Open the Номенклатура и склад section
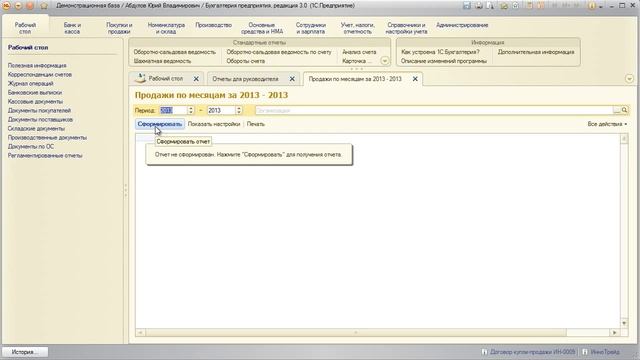This screenshot has height=360, width=640. click(166, 28)
